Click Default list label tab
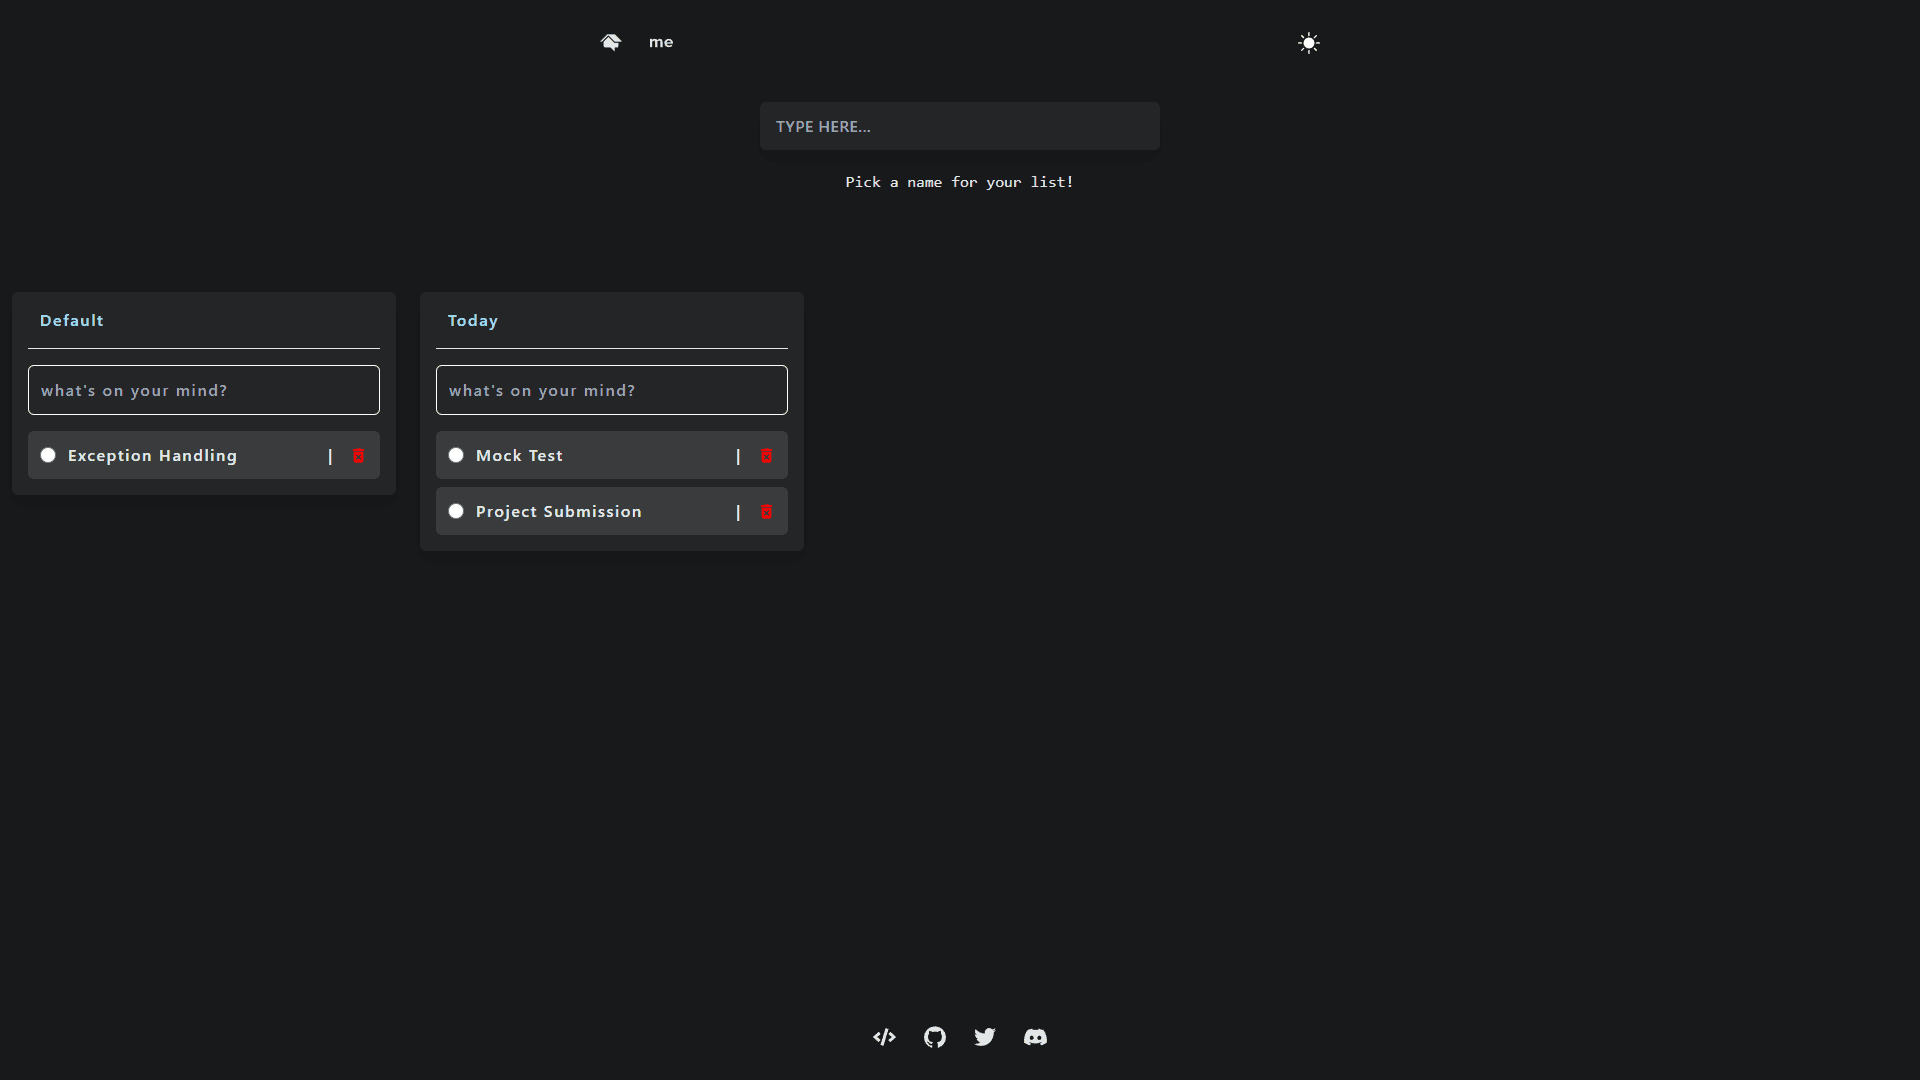This screenshot has width=1920, height=1080. pyautogui.click(x=71, y=319)
